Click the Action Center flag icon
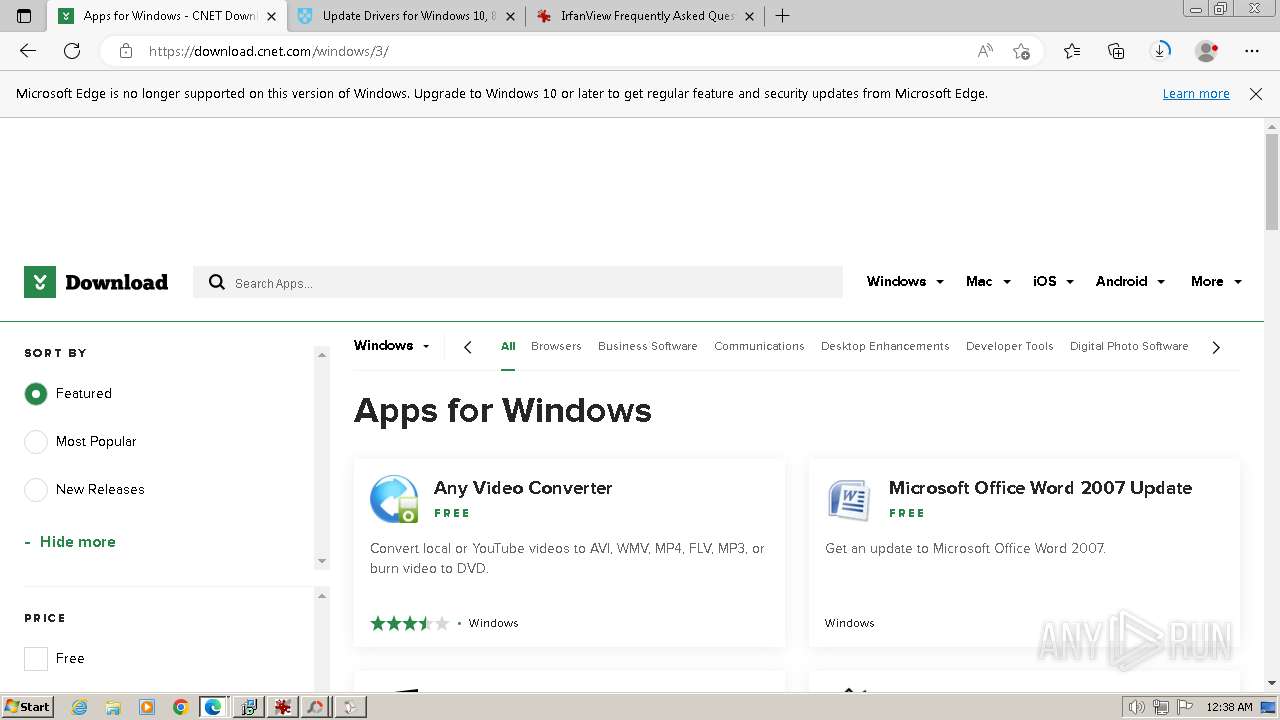Viewport: 1280px width, 720px height. (1184, 707)
